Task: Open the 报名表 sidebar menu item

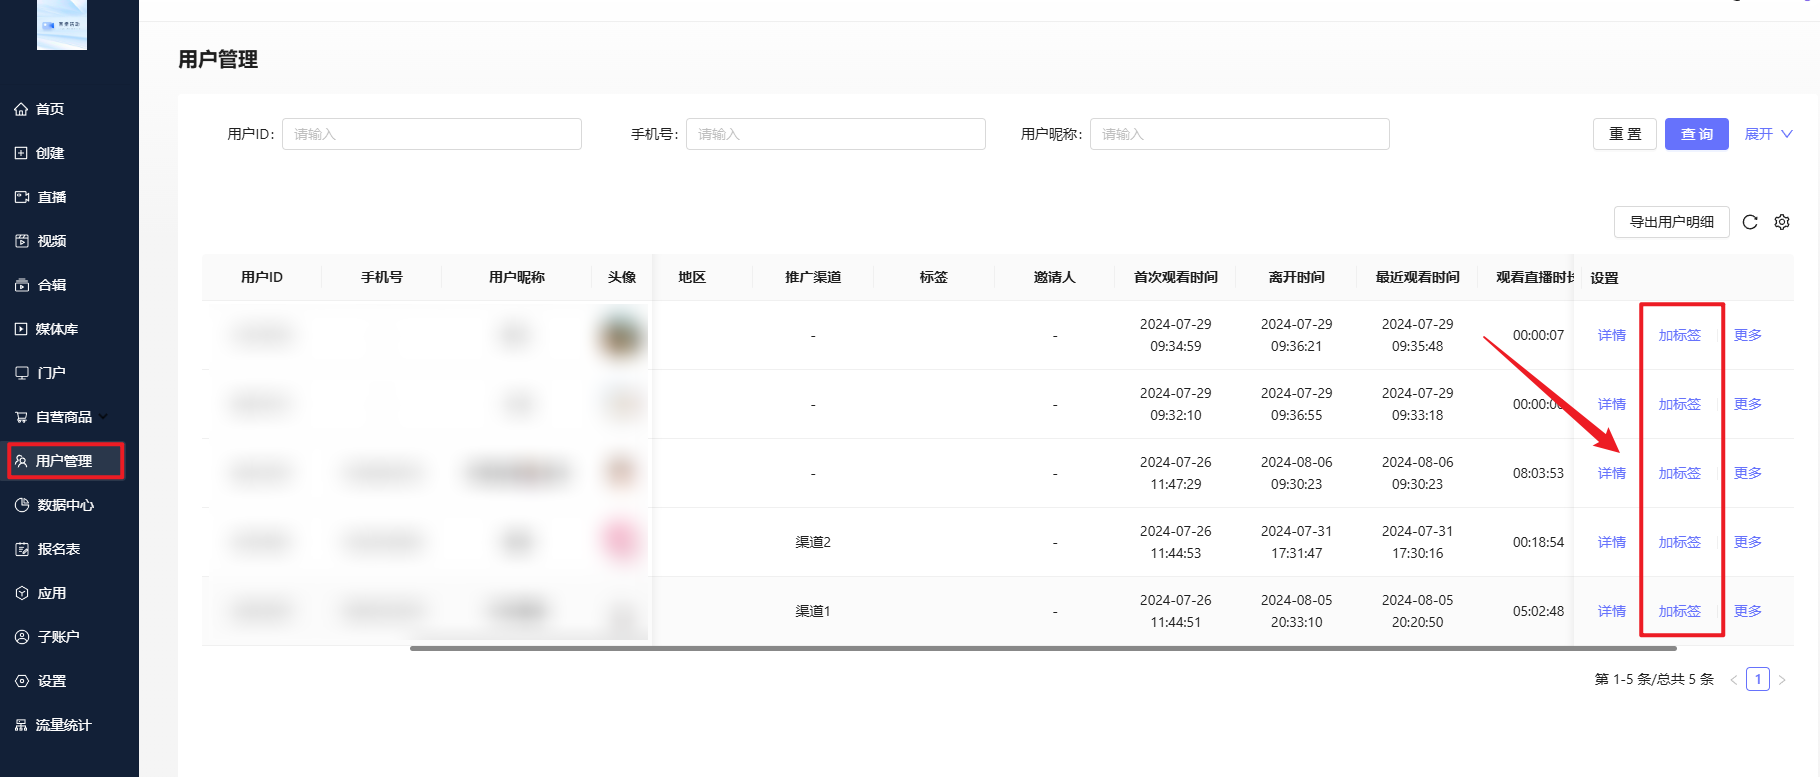Action: coord(58,549)
